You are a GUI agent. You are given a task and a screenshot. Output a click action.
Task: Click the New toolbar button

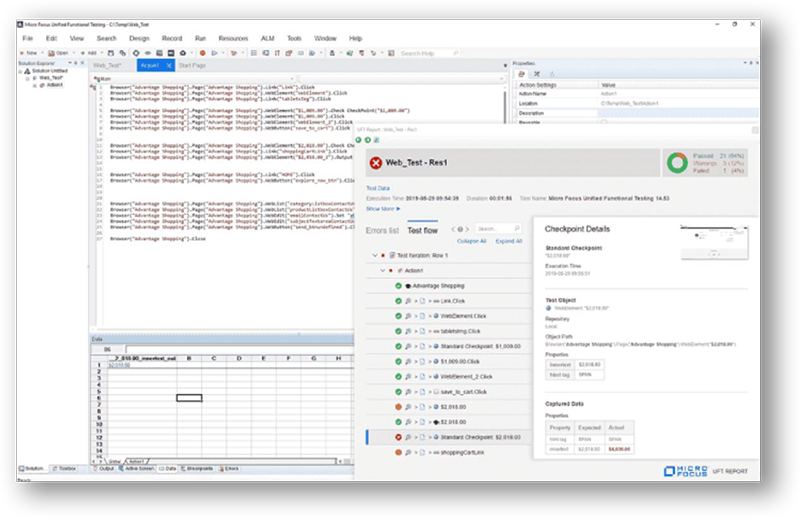tap(29, 53)
